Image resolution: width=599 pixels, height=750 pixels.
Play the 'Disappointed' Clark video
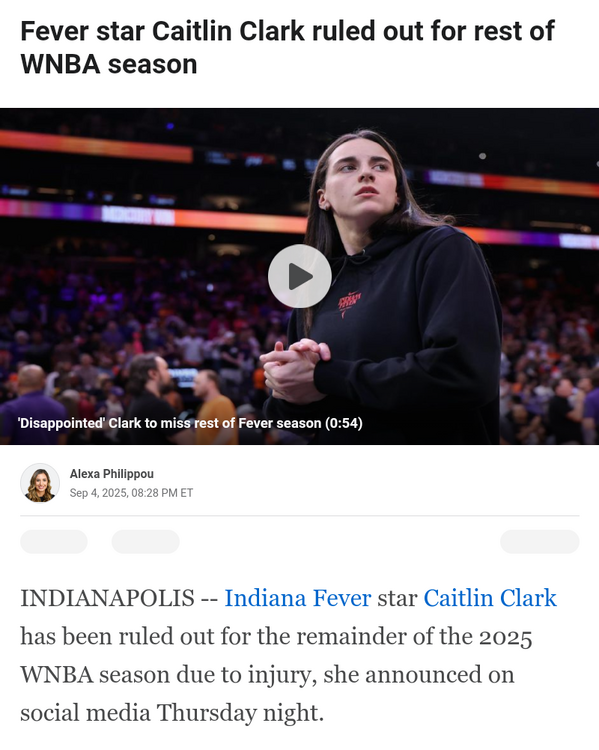tap(300, 276)
